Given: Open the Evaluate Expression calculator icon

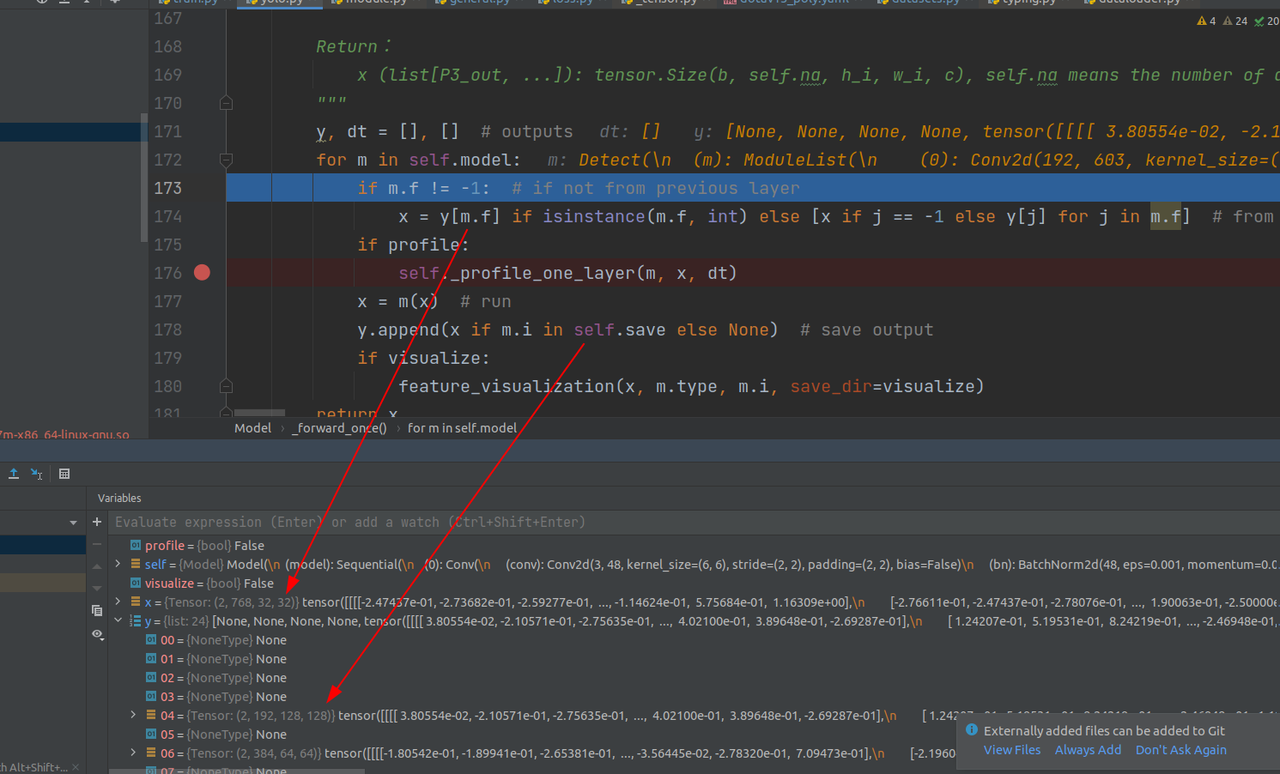Looking at the screenshot, I should [64, 473].
